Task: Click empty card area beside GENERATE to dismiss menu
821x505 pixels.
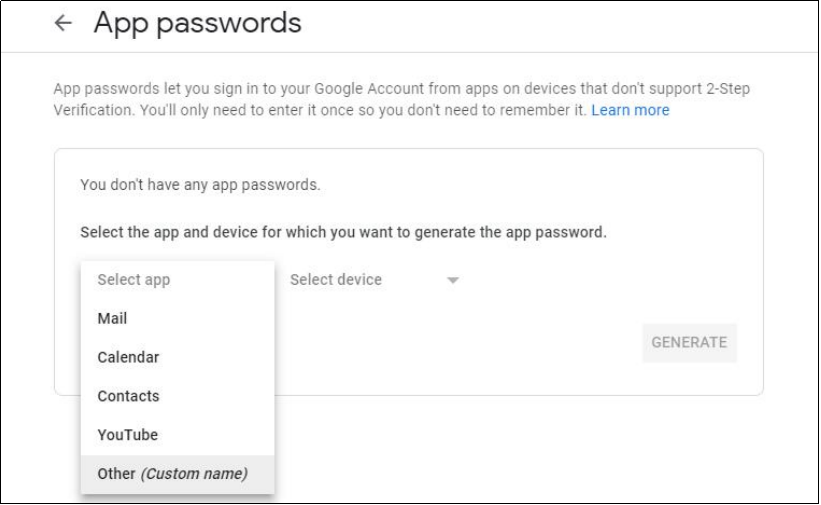Action: click(500, 343)
